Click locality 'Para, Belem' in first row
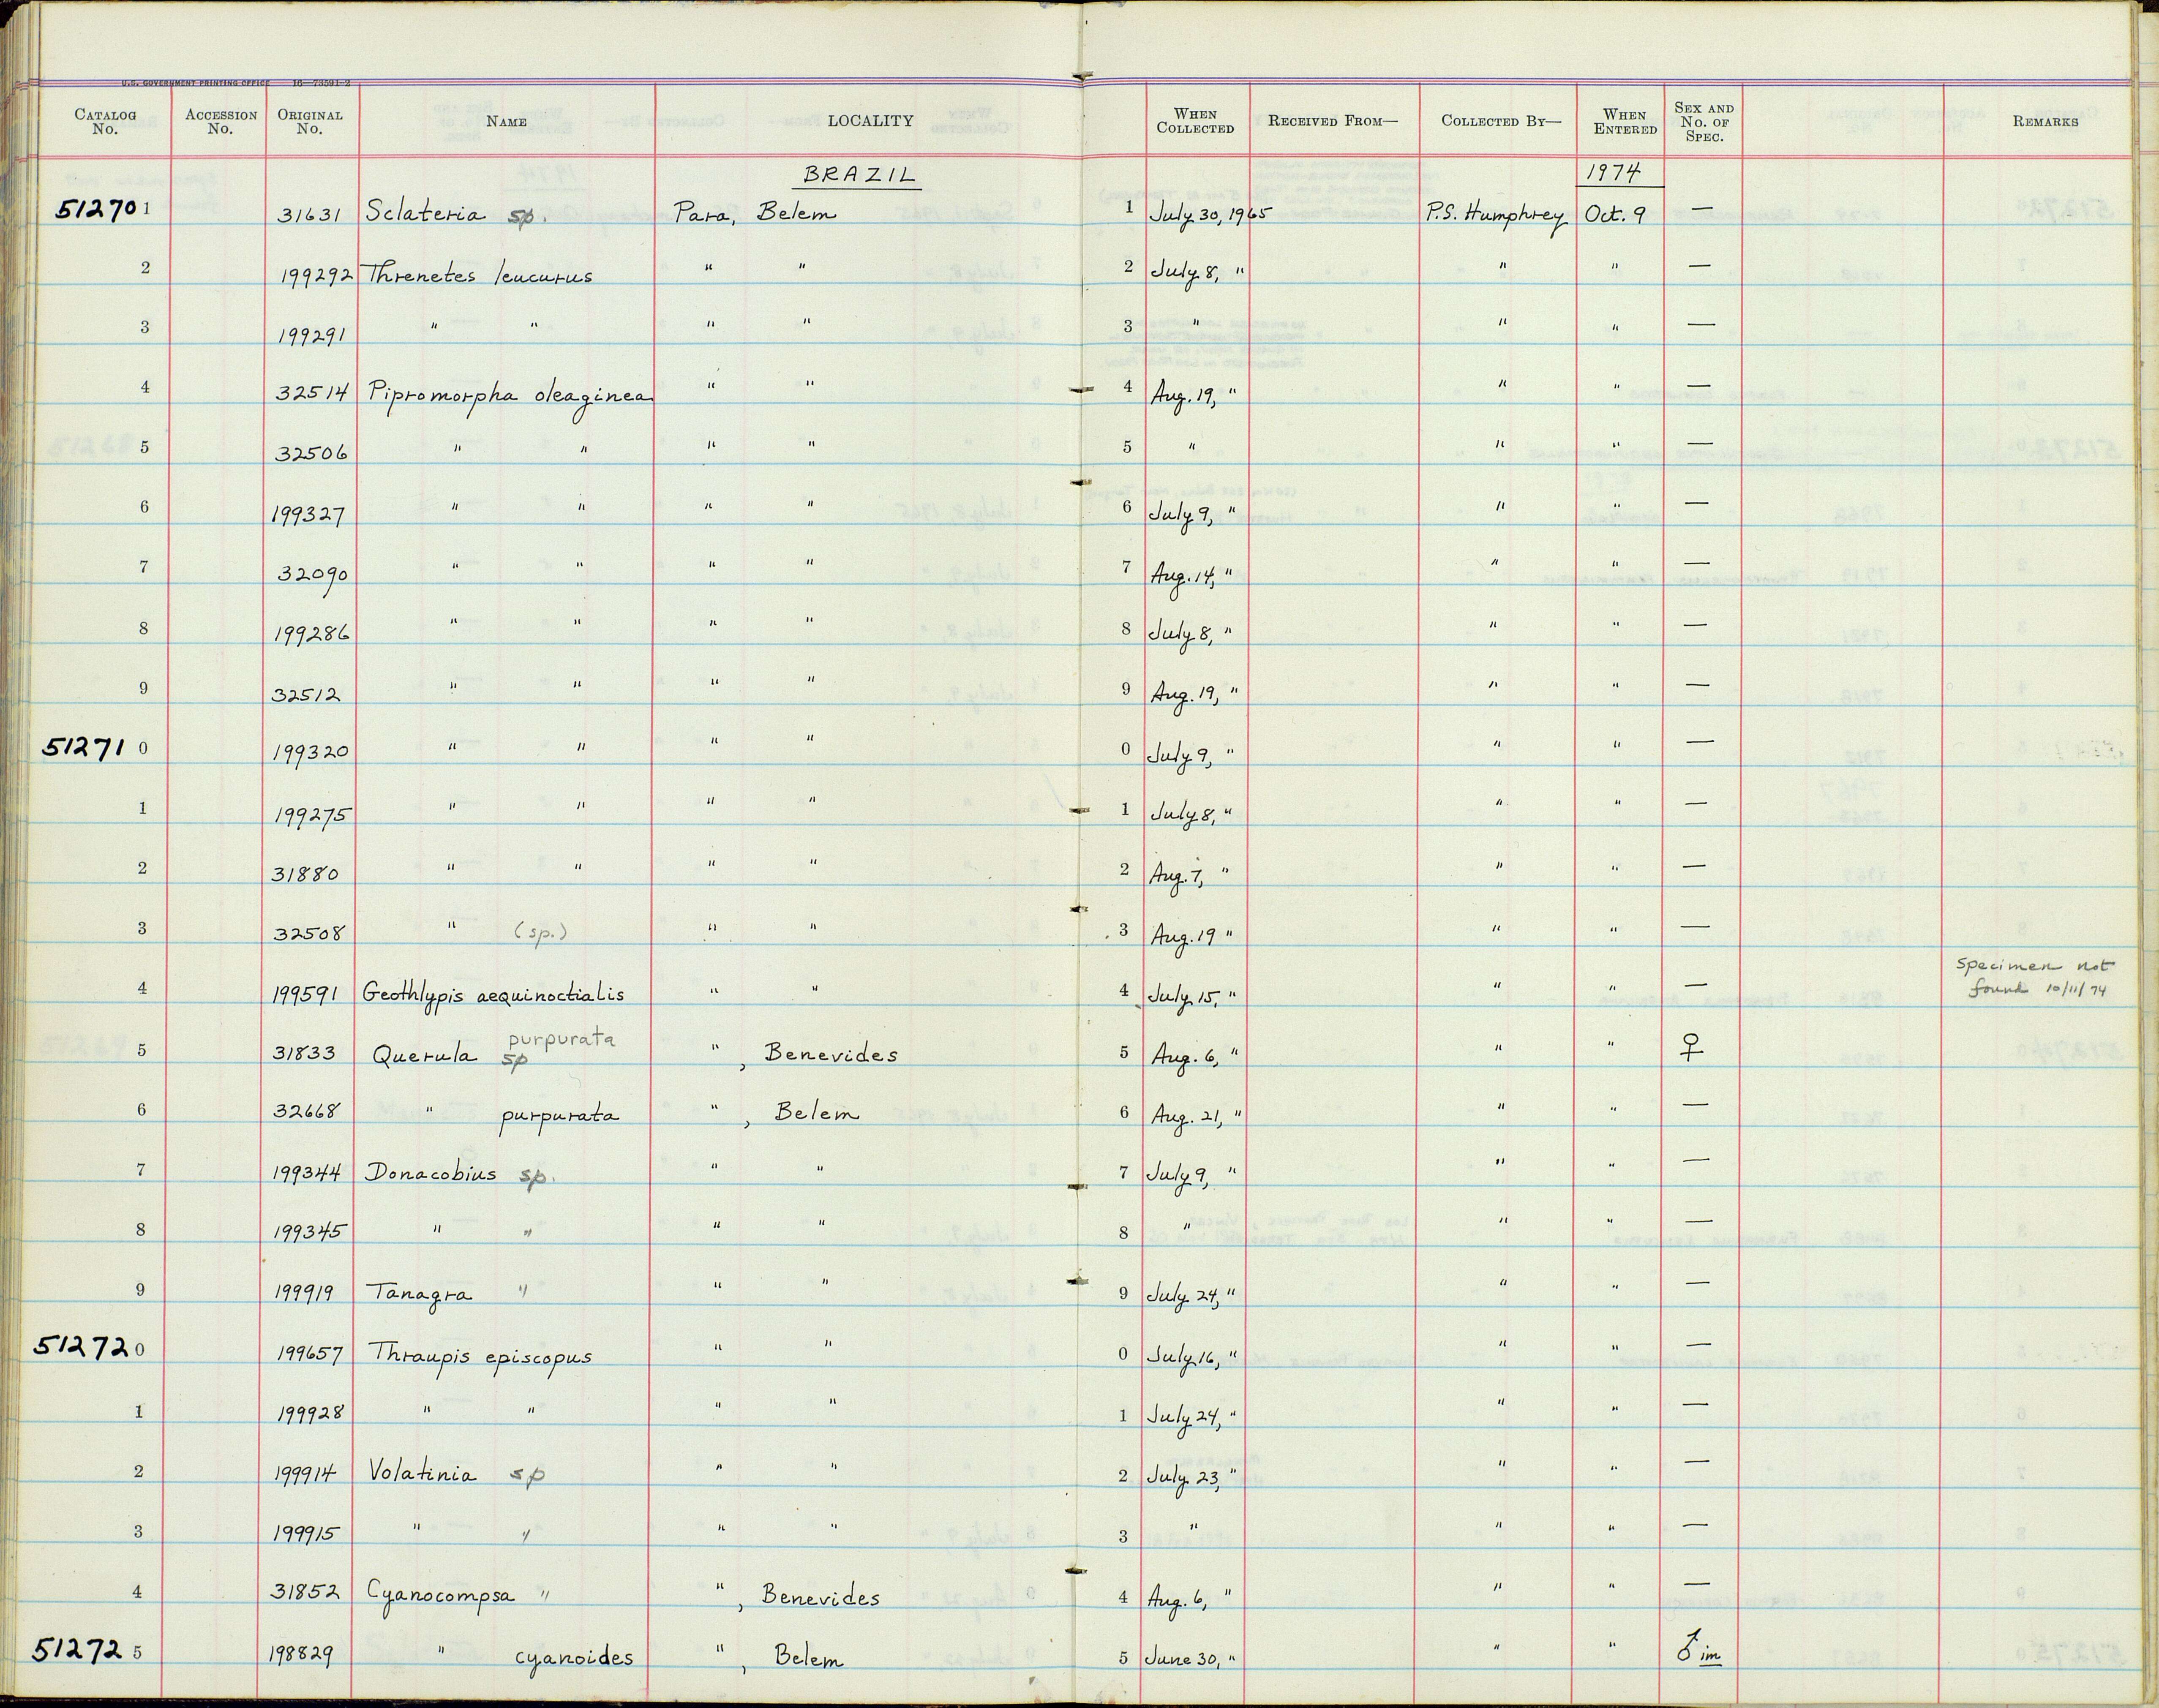This screenshot has height=1708, width=2159. coord(755,212)
